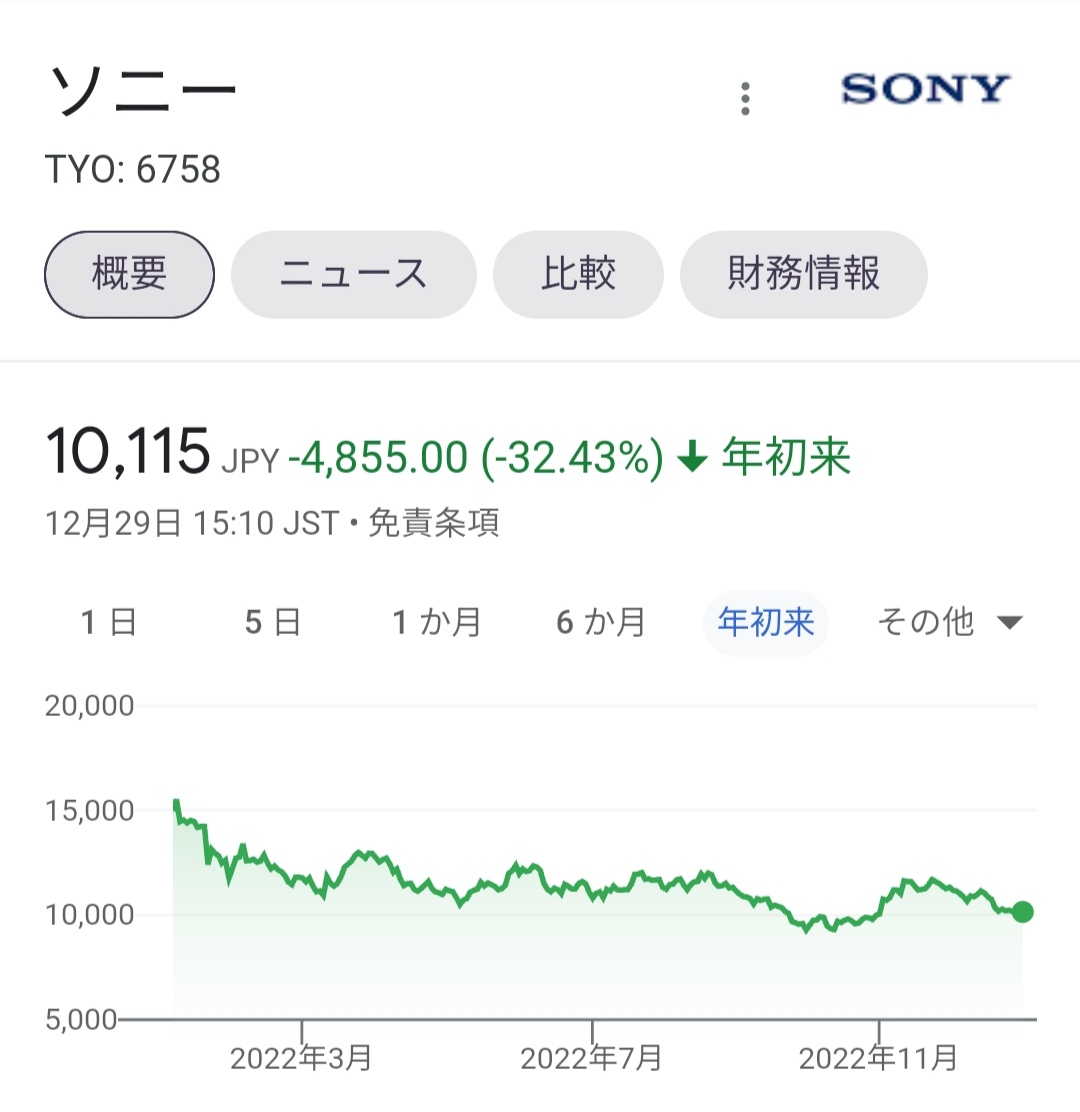Open the three-dot more options menu
The height and width of the screenshot is (1112, 1080).
[x=745, y=99]
